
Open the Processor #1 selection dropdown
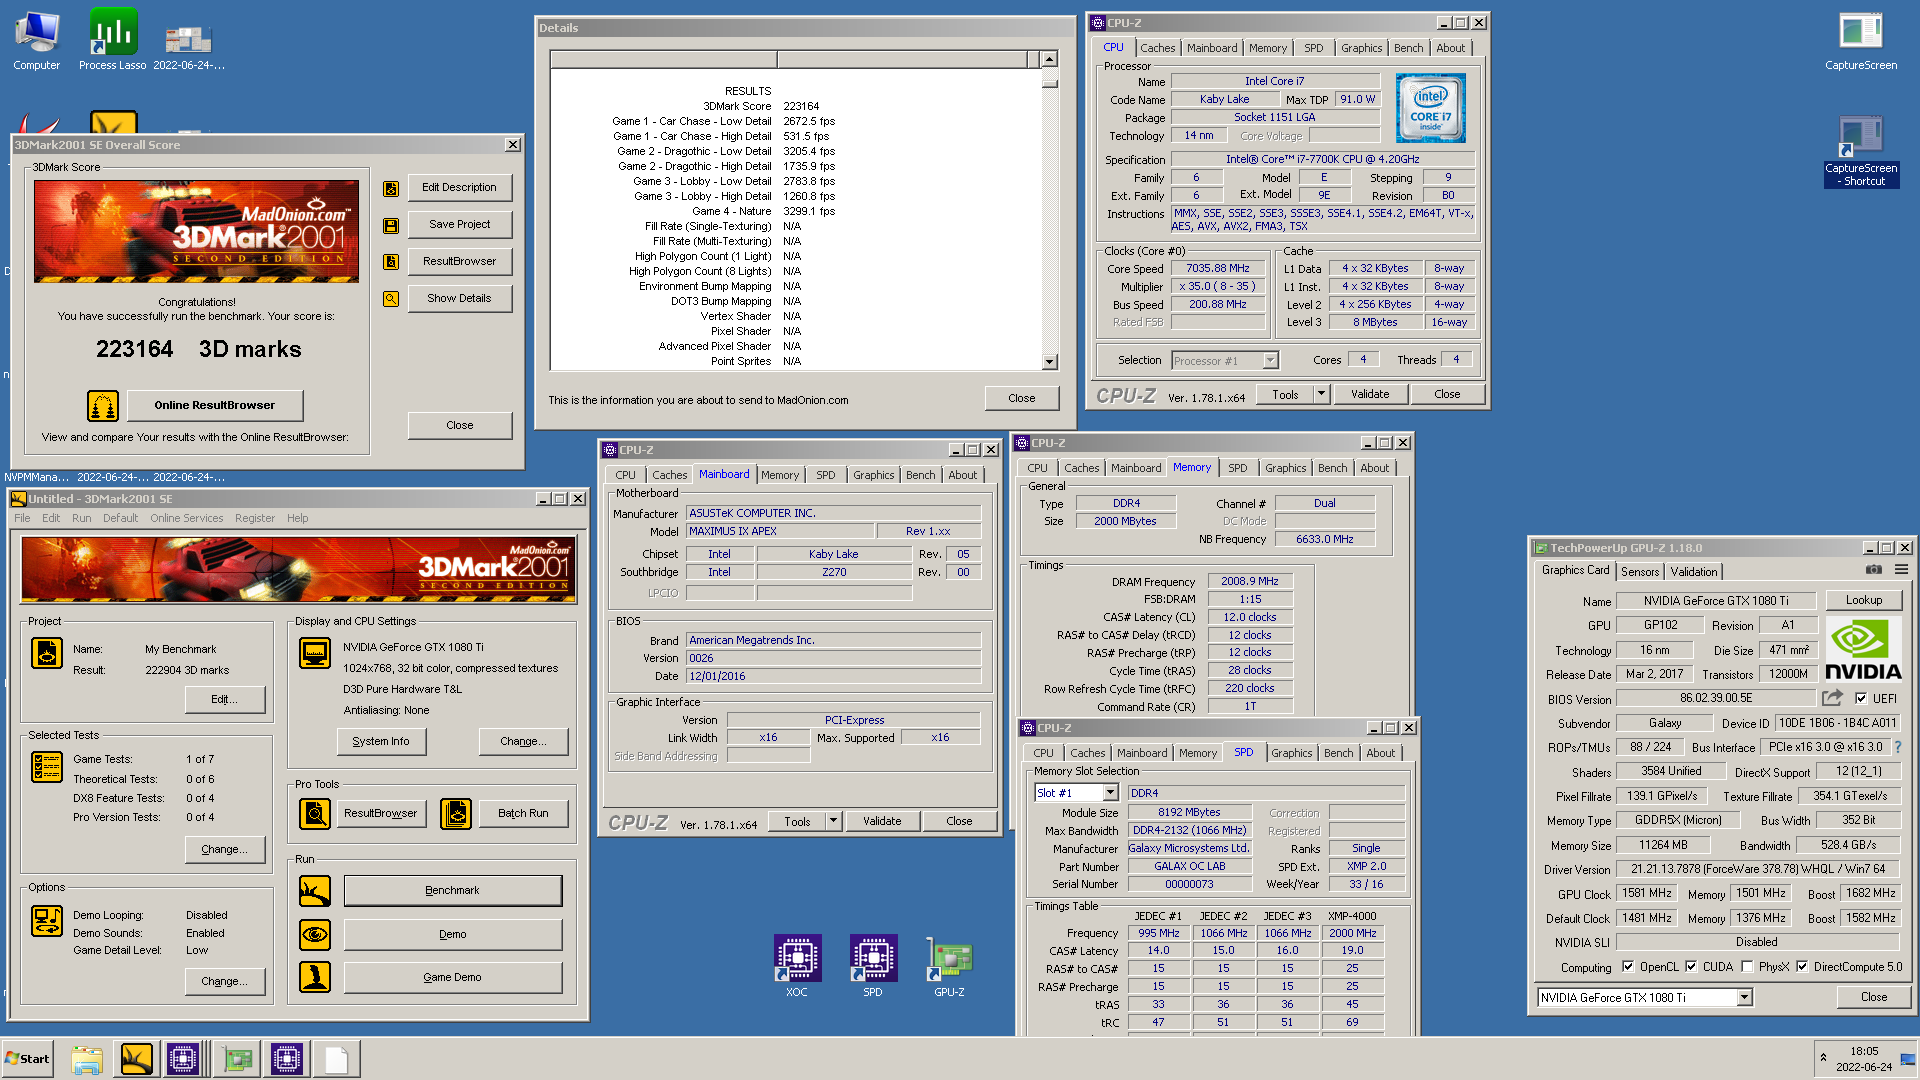1225,361
